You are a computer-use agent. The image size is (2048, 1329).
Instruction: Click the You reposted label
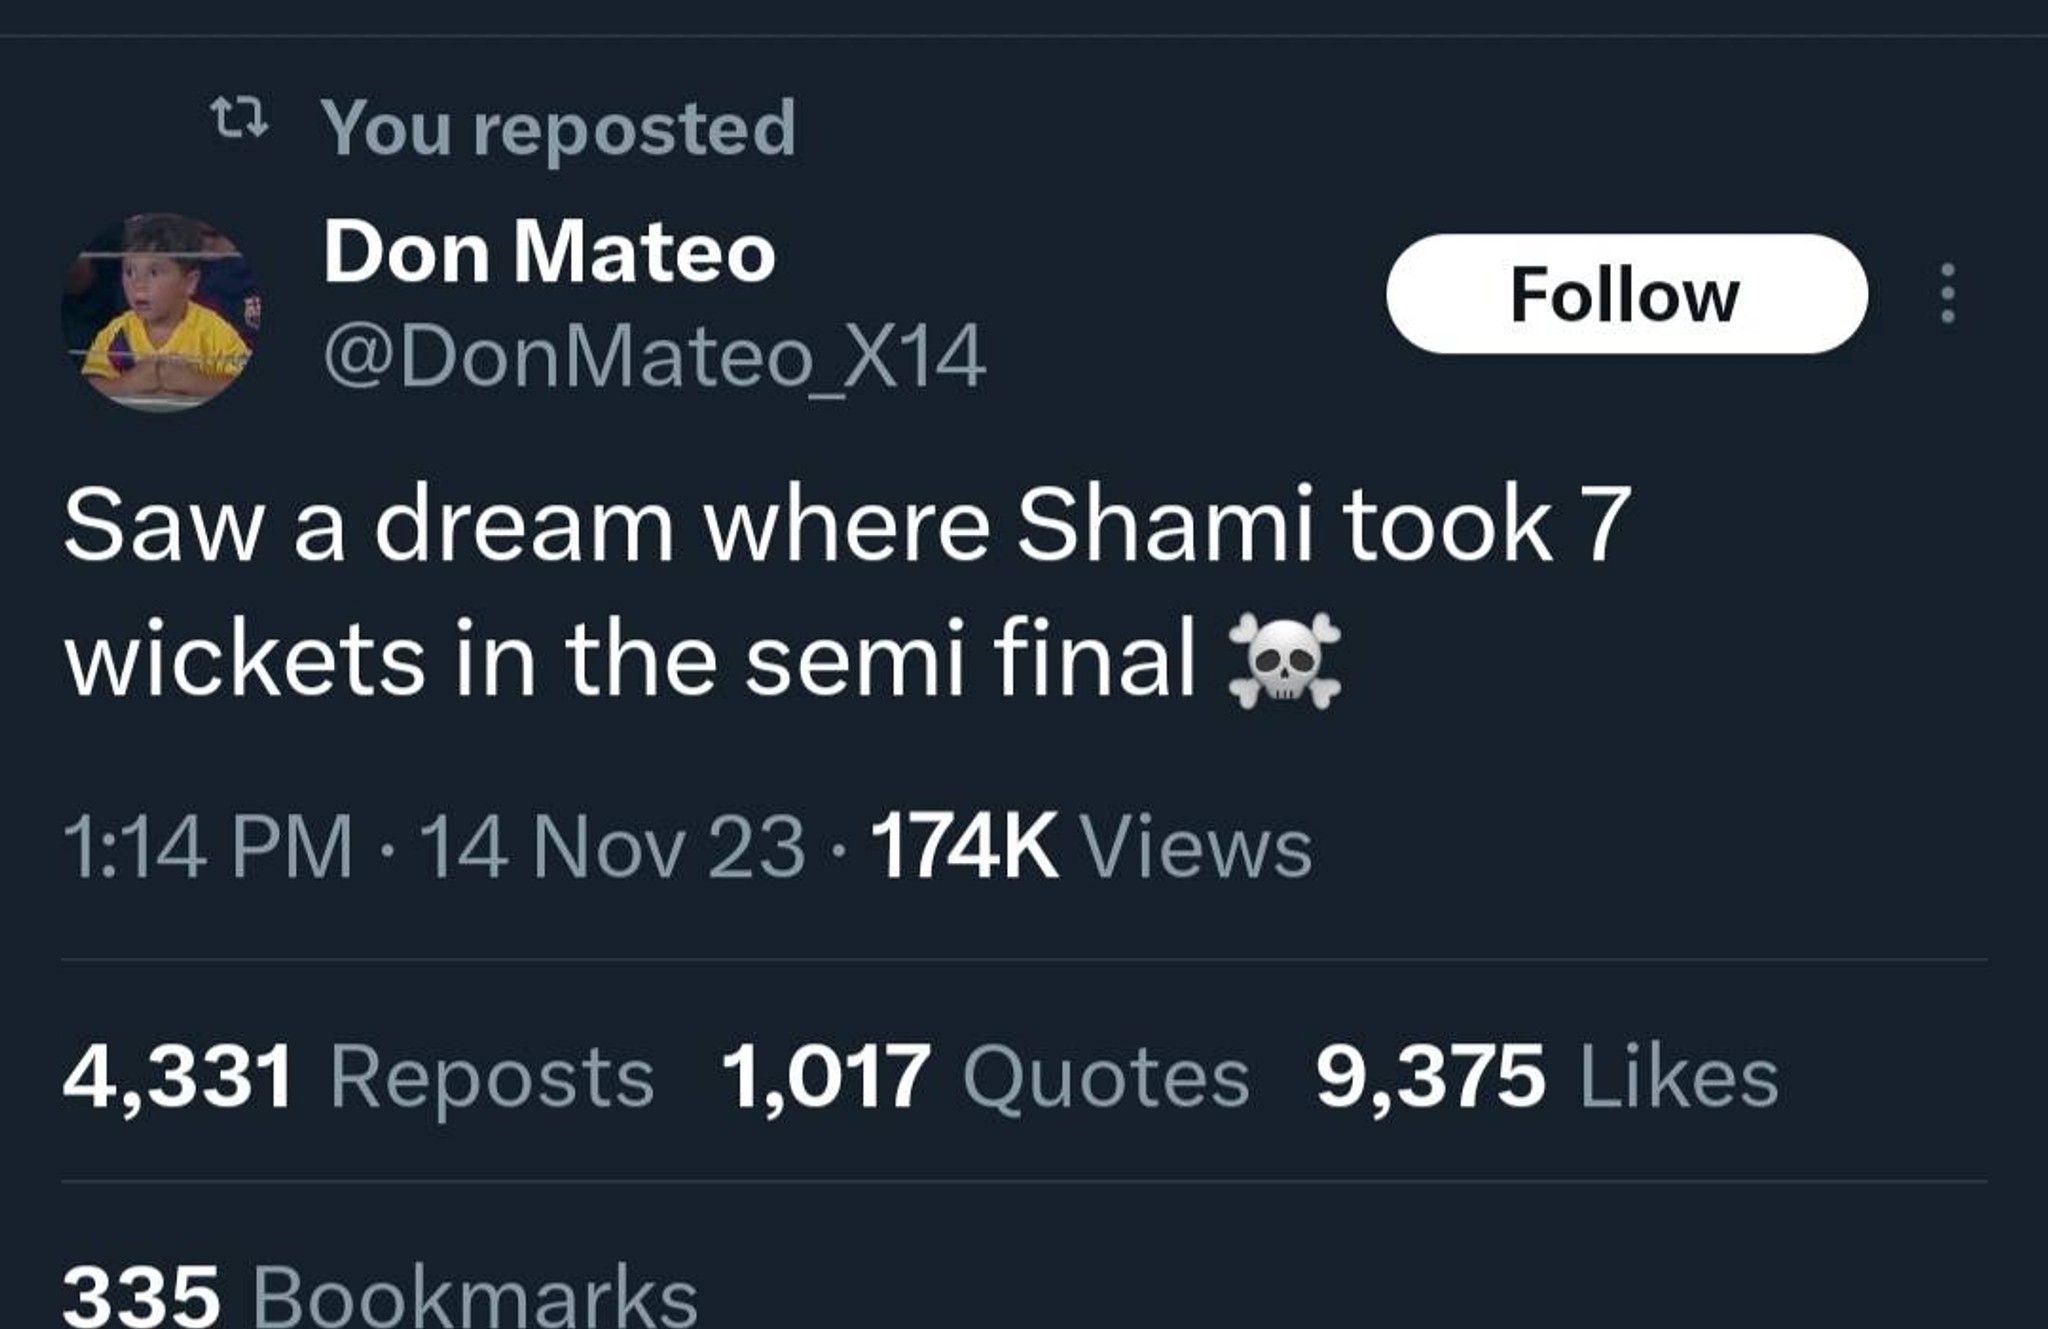559,128
